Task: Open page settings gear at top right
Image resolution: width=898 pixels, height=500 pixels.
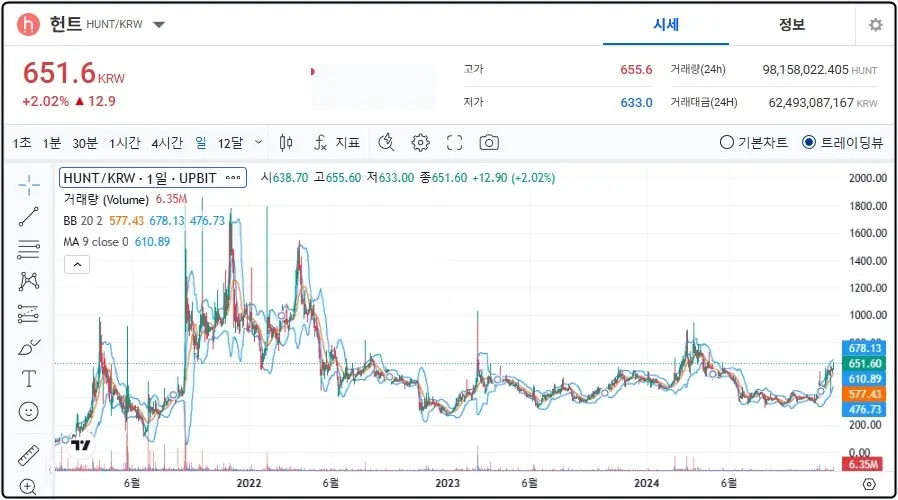Action: 875,25
